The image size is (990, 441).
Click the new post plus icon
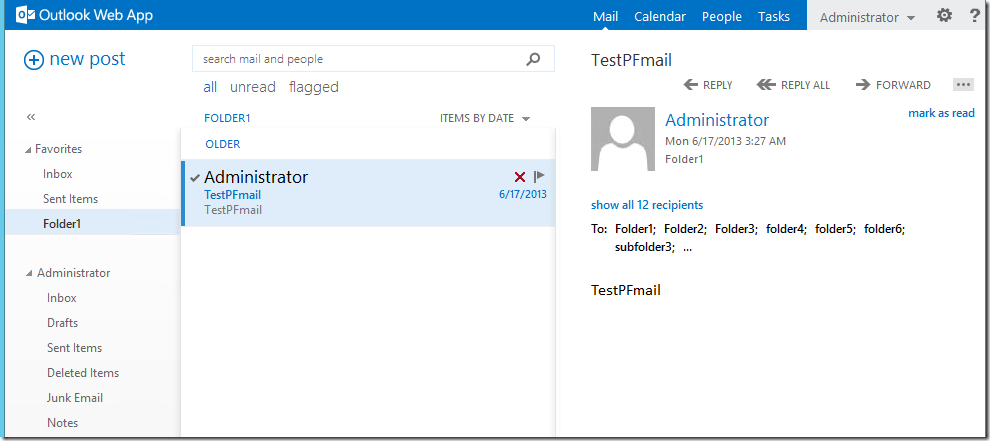[33, 60]
